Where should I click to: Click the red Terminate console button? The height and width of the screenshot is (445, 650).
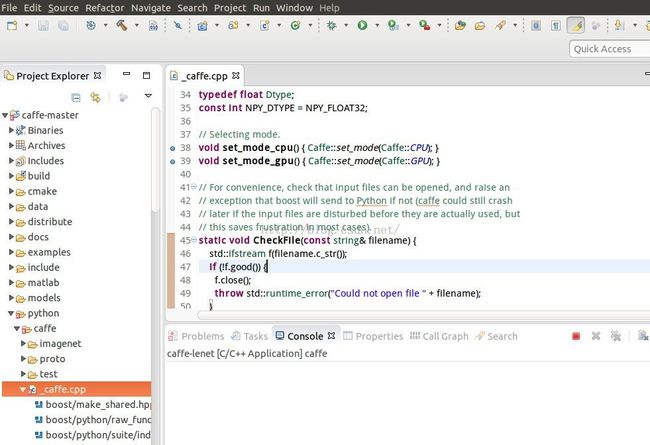(x=576, y=336)
